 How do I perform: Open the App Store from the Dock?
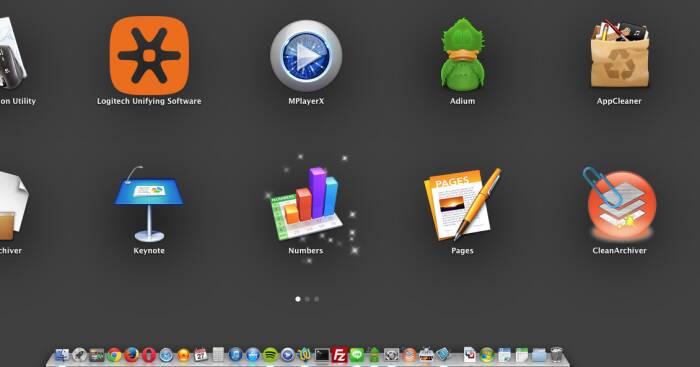tap(253, 355)
